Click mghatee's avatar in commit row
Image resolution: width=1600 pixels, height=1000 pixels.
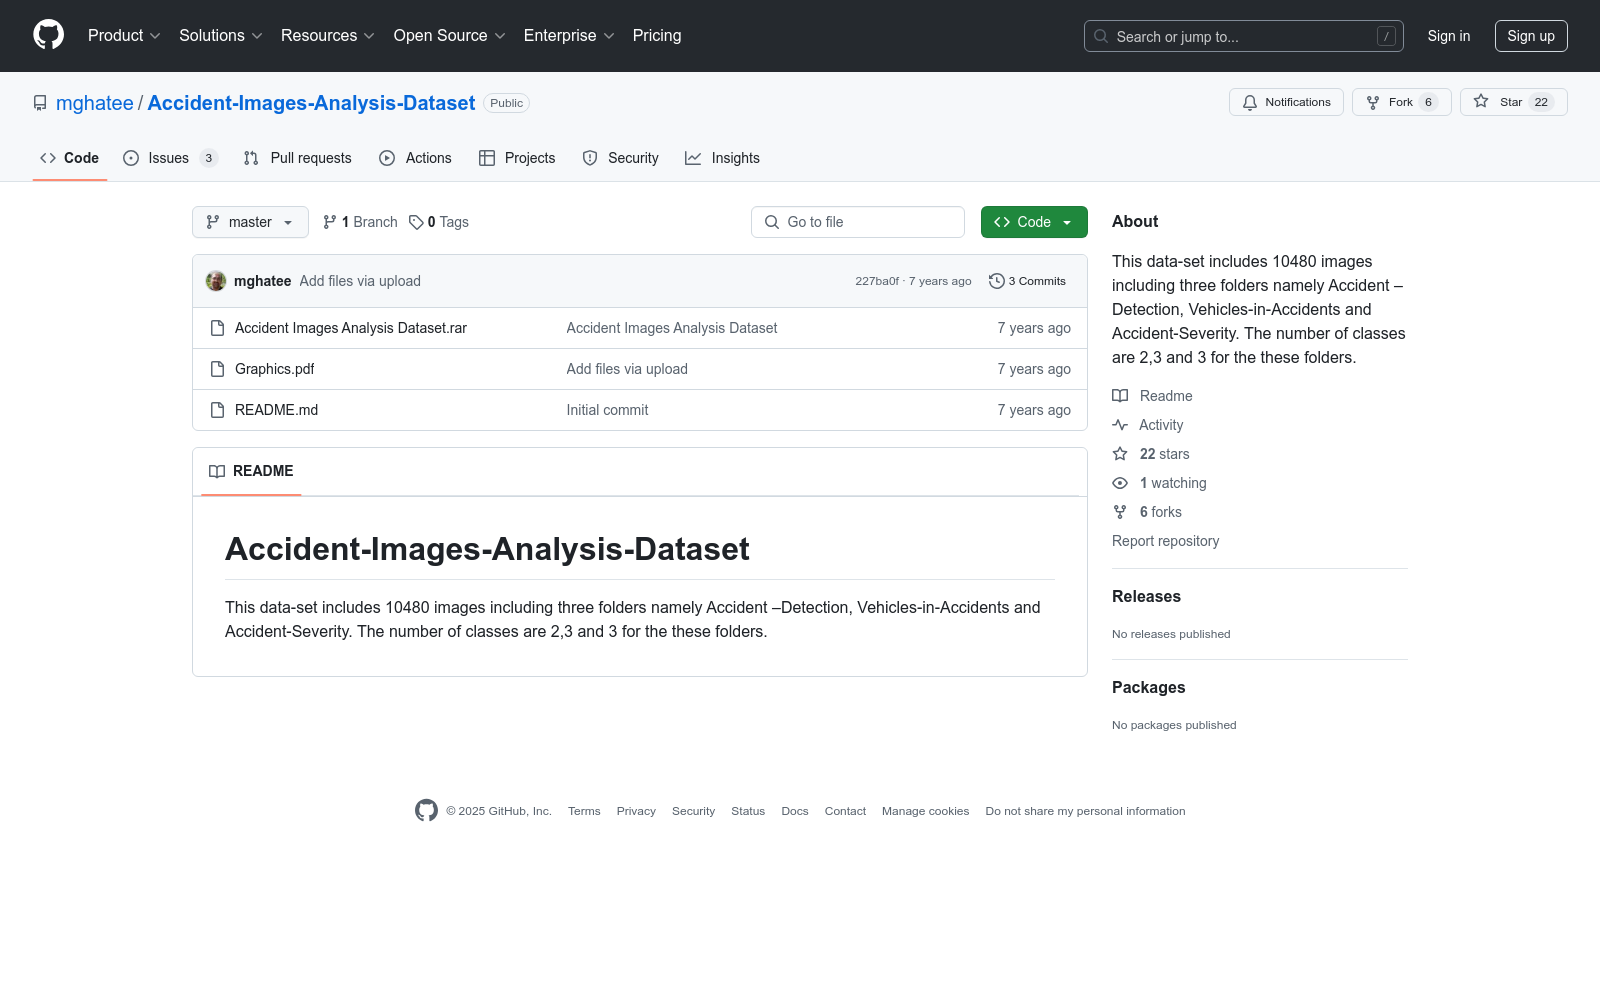216,281
